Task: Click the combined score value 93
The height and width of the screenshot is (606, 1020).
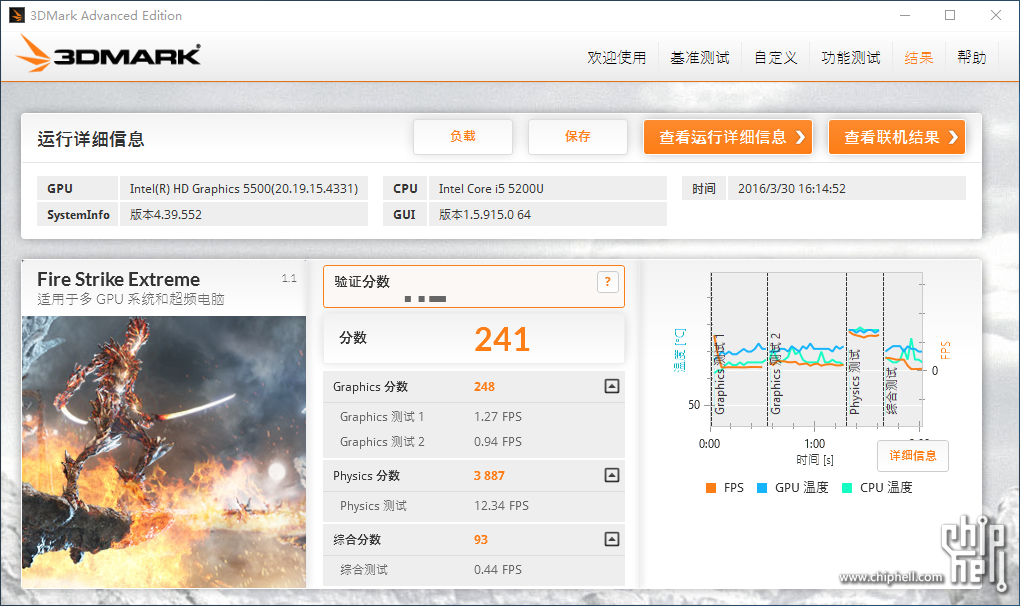Action: (x=481, y=539)
